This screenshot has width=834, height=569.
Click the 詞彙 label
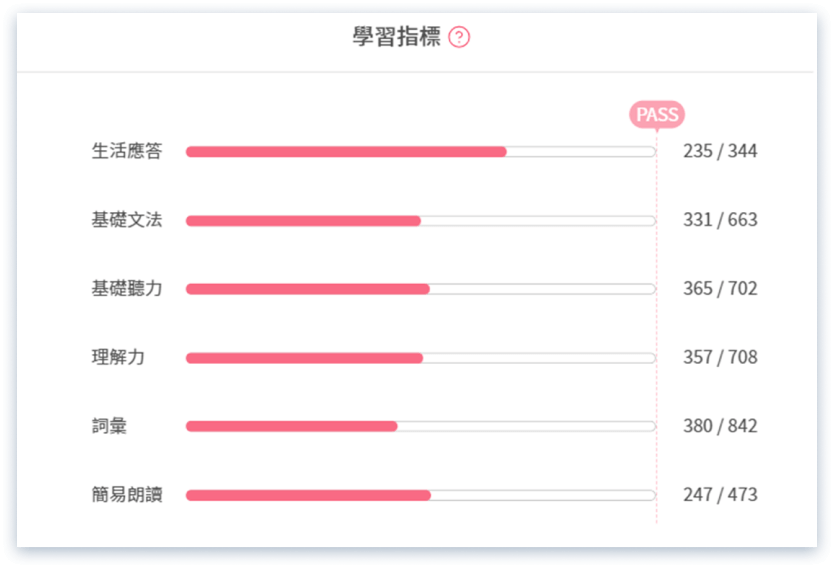click(x=110, y=426)
